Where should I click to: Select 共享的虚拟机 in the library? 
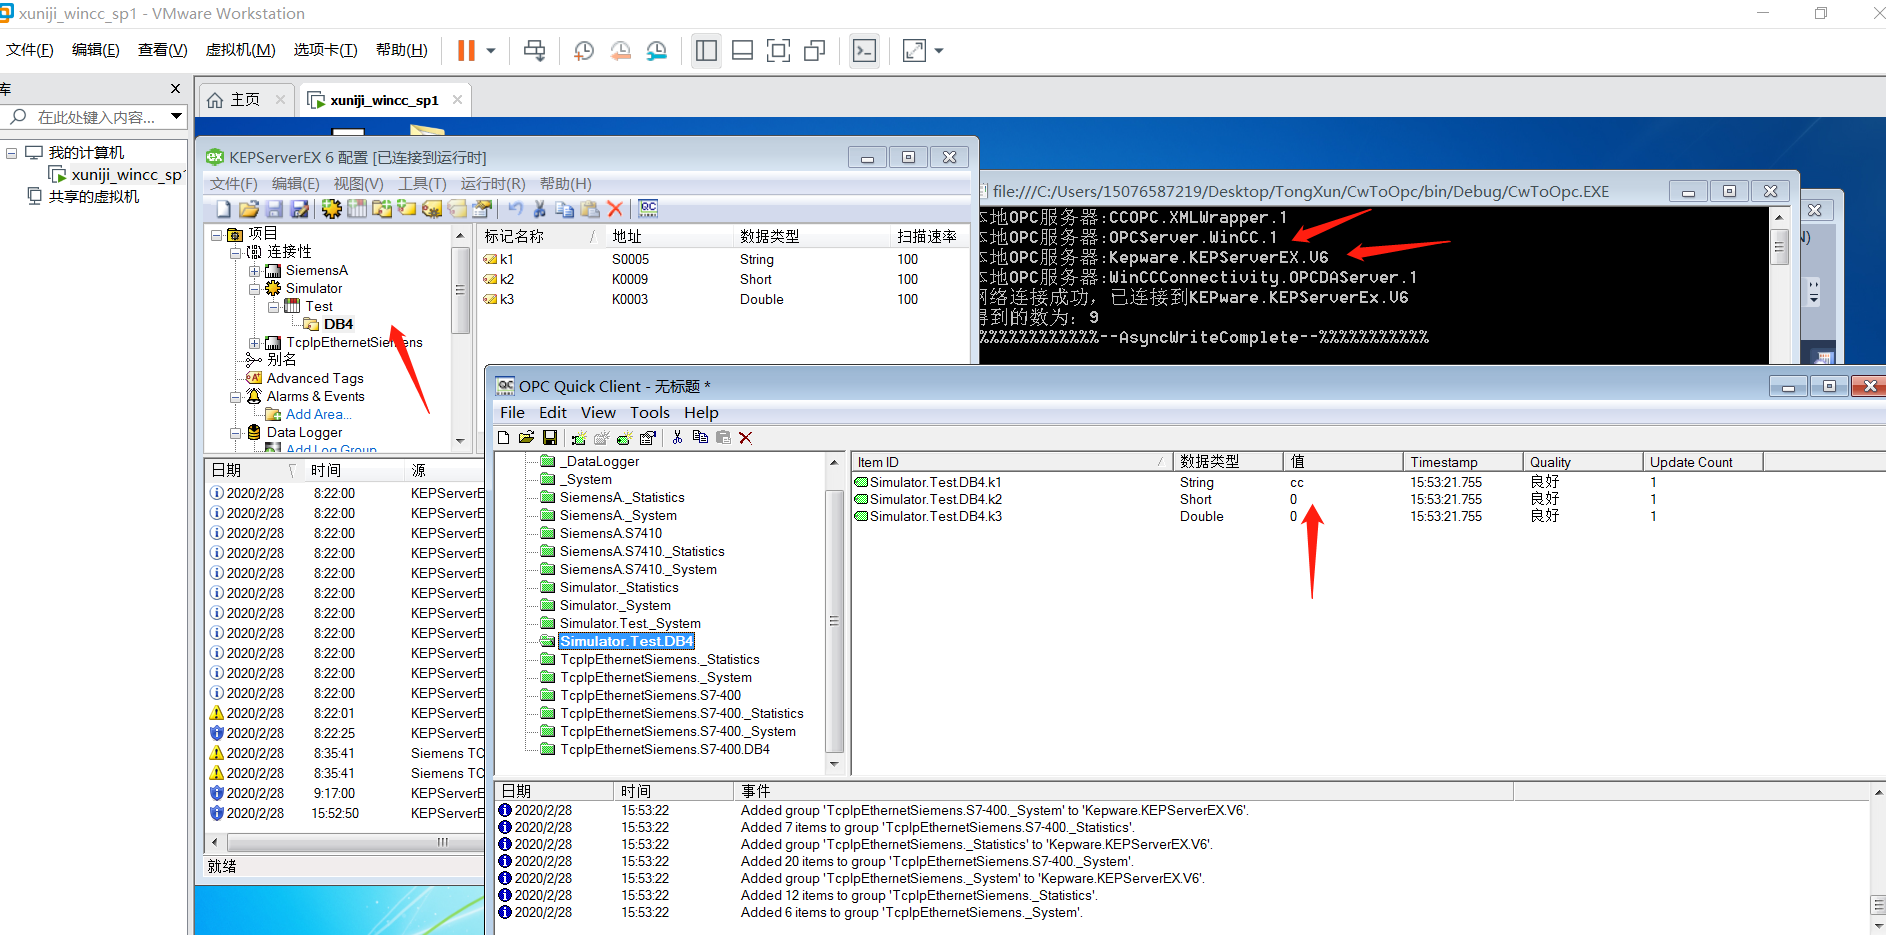pos(94,196)
